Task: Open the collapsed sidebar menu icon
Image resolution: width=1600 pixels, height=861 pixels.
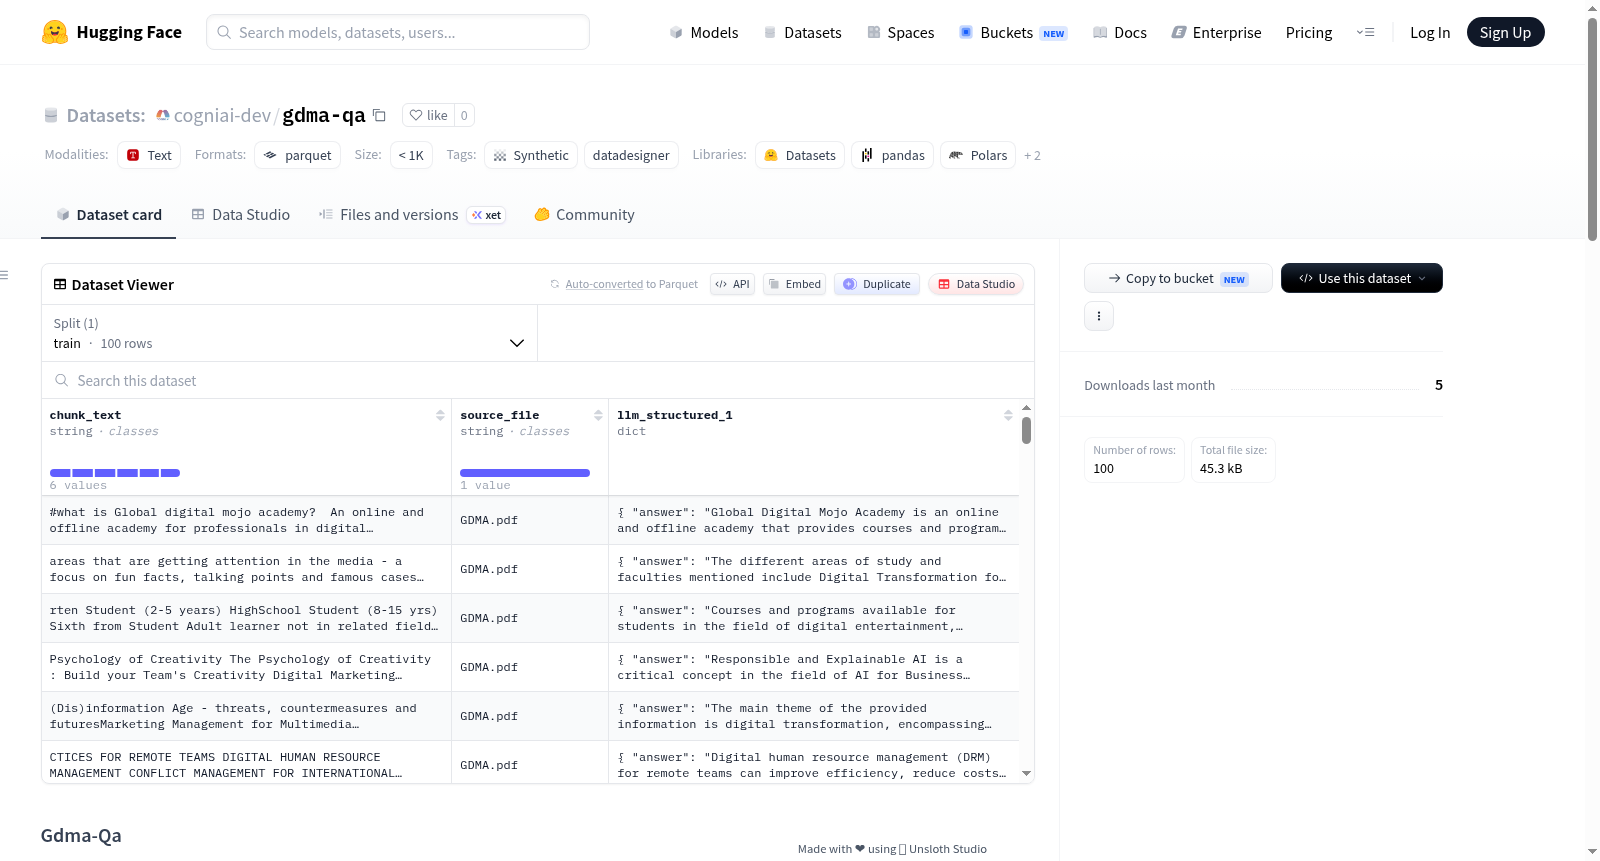Action: (x=4, y=275)
